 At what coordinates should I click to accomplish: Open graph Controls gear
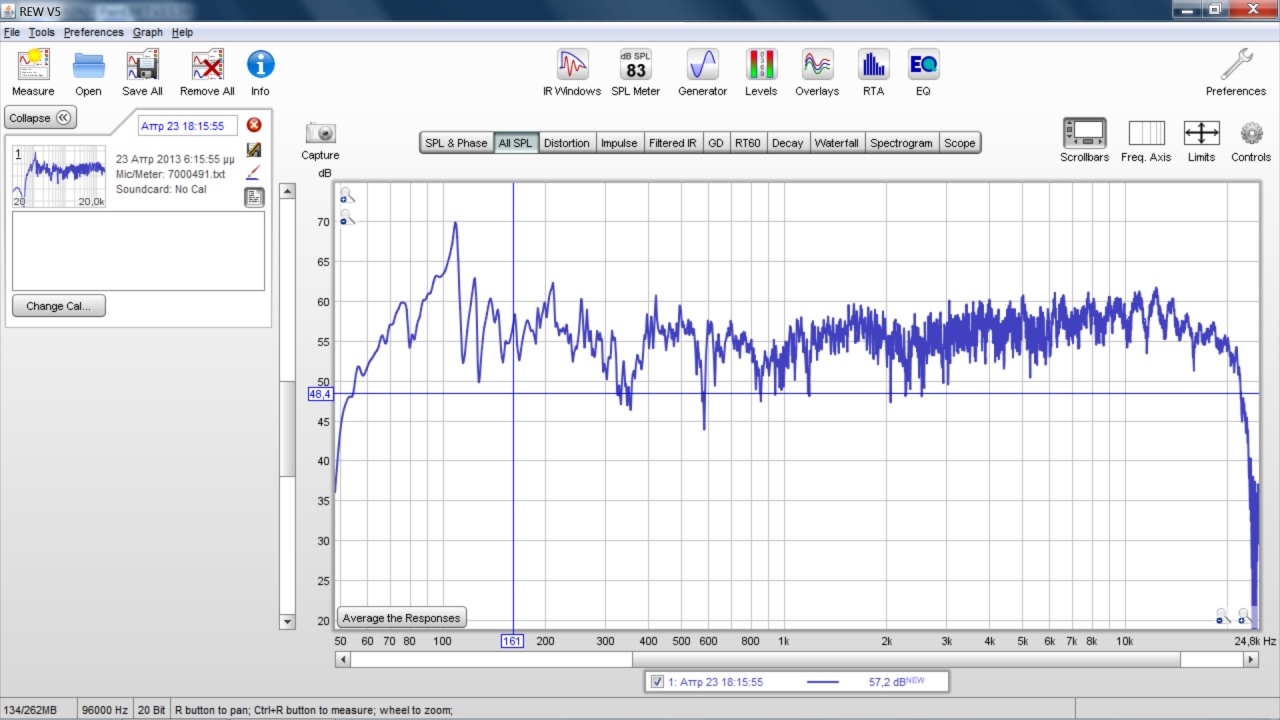point(1251,134)
